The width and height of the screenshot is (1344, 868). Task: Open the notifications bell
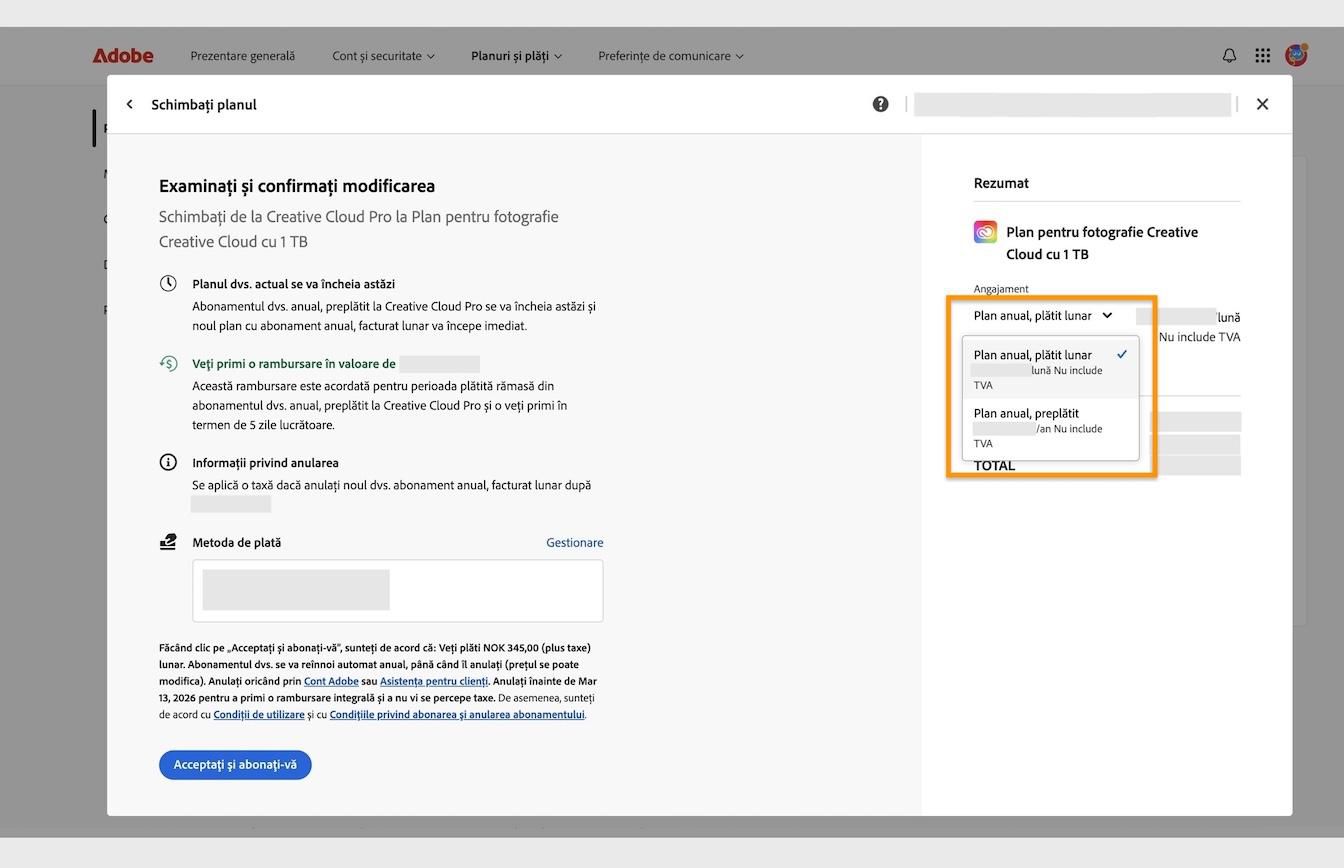pos(1229,56)
